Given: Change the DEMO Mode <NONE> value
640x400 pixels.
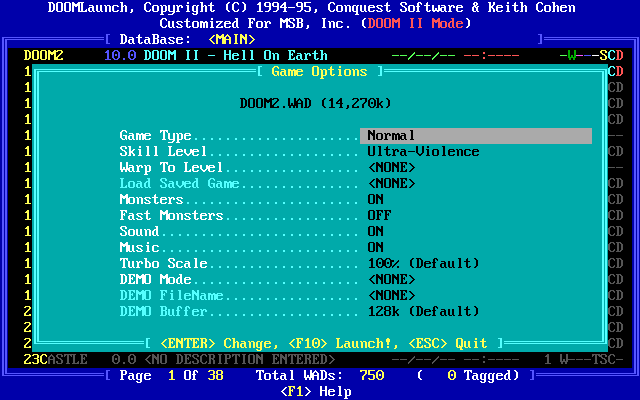Looking at the screenshot, I should [x=391, y=279].
